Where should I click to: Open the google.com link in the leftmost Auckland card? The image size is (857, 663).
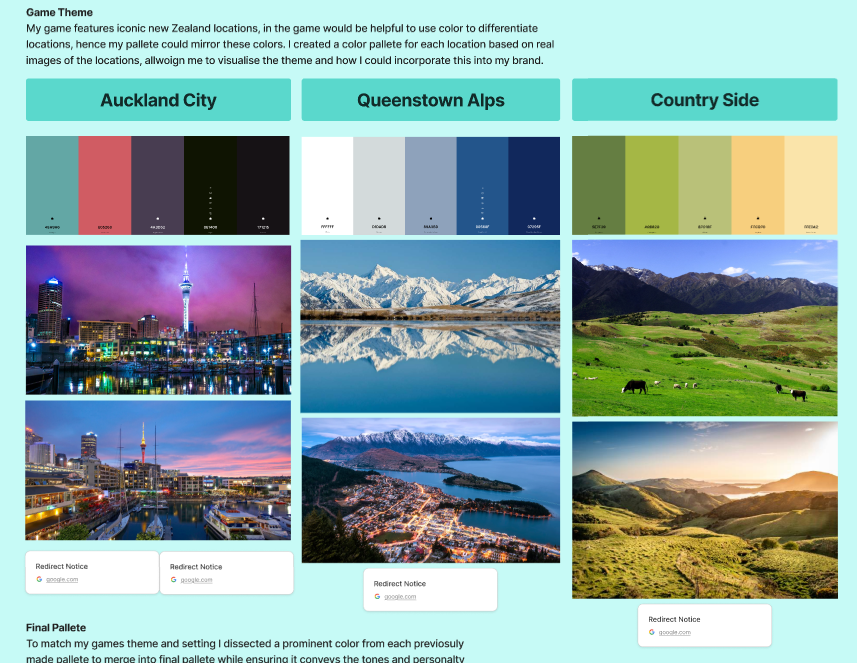coord(62,579)
